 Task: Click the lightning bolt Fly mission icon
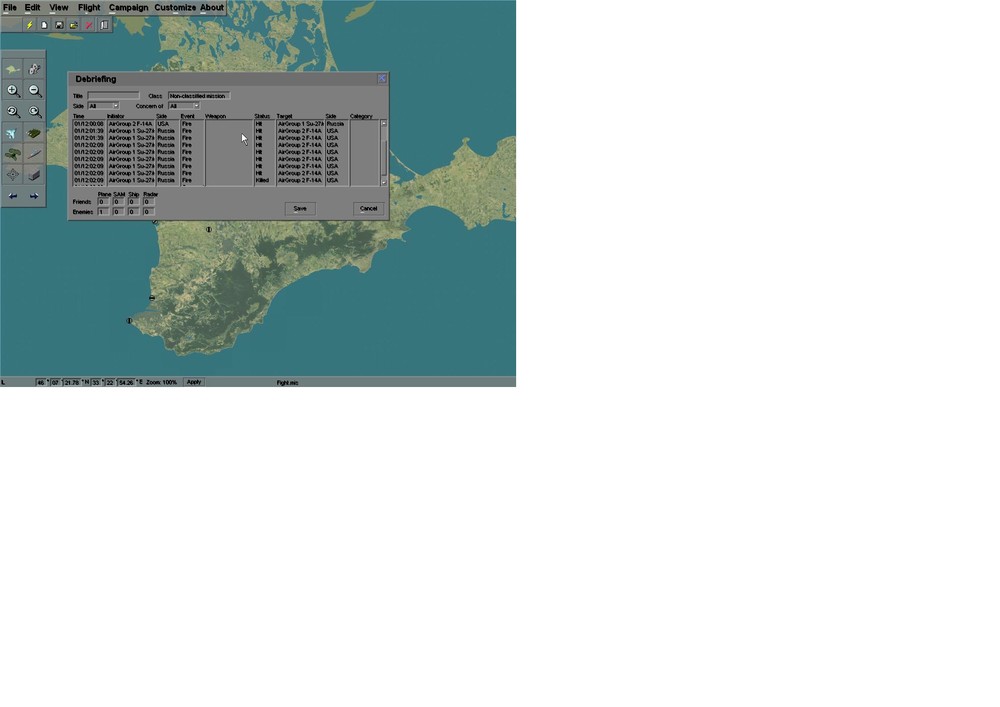coord(29,25)
